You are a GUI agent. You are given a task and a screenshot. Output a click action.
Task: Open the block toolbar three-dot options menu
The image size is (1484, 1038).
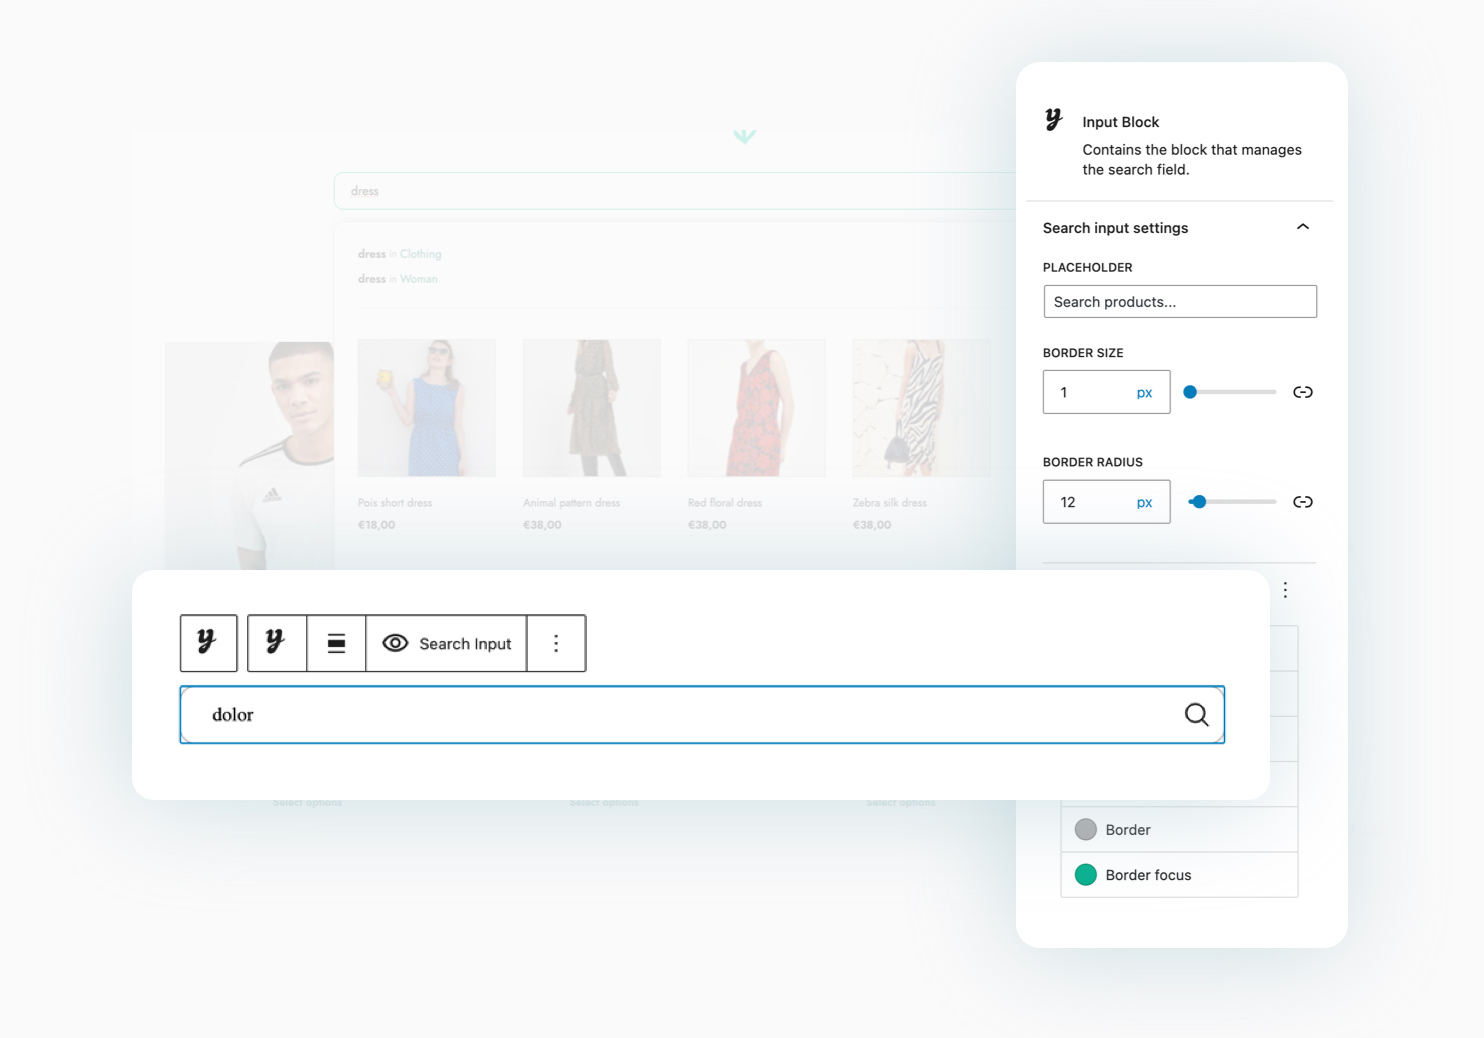[x=556, y=643]
